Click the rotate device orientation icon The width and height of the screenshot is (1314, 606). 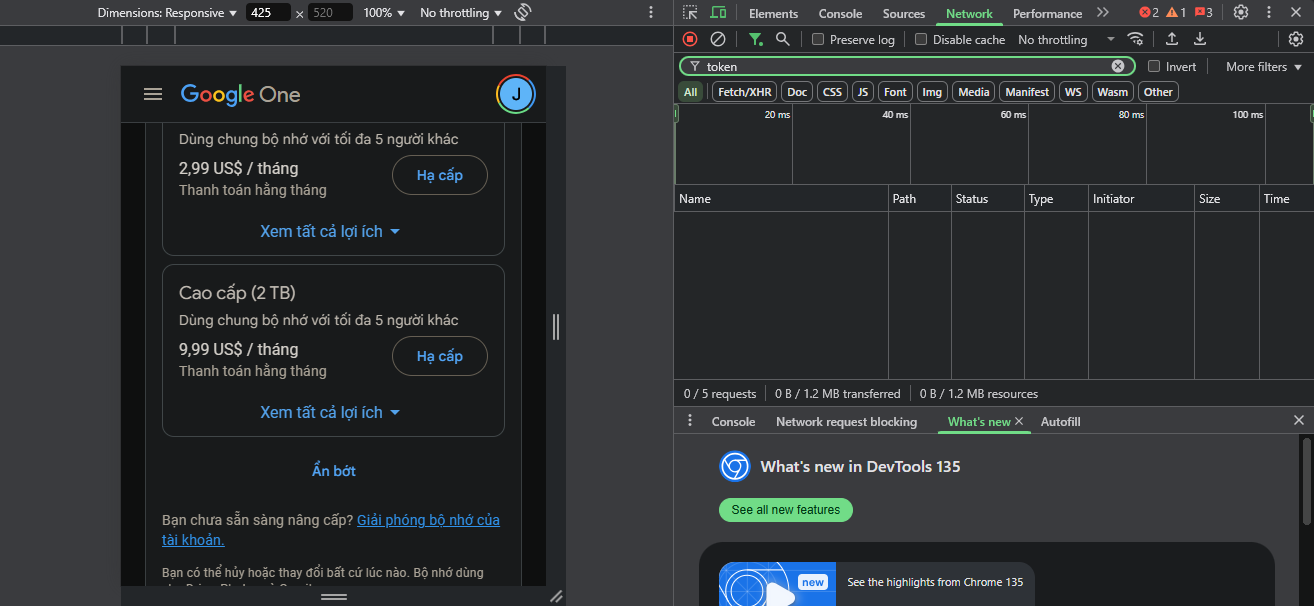[522, 13]
